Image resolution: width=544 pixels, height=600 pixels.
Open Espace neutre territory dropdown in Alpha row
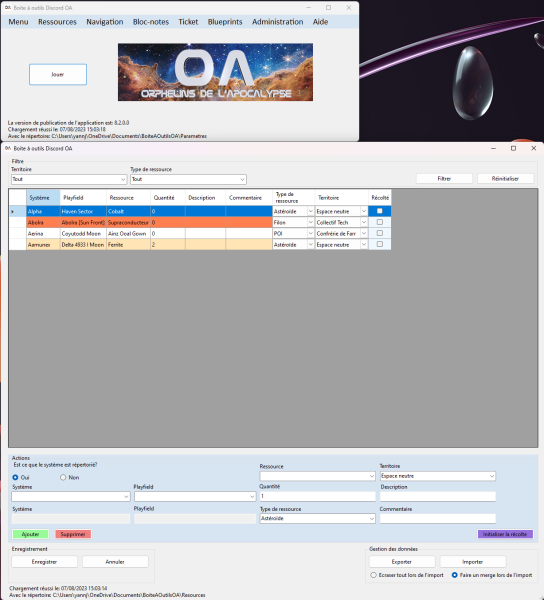[x=364, y=211]
